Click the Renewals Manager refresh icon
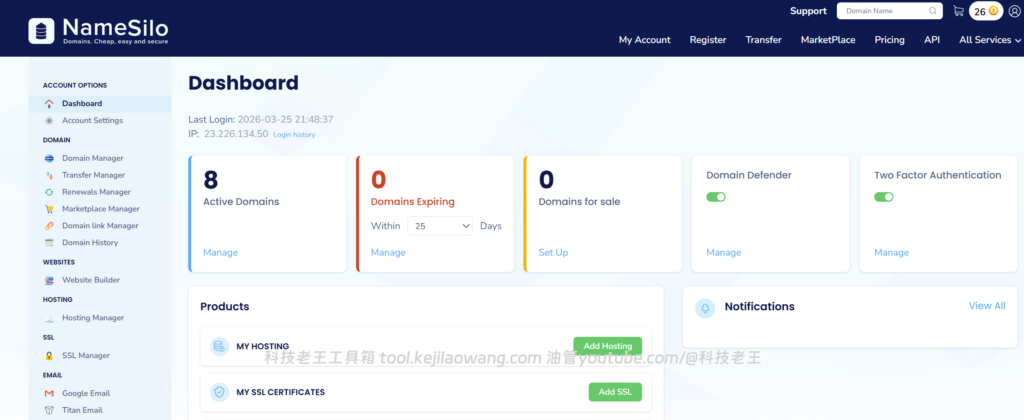 [x=49, y=192]
